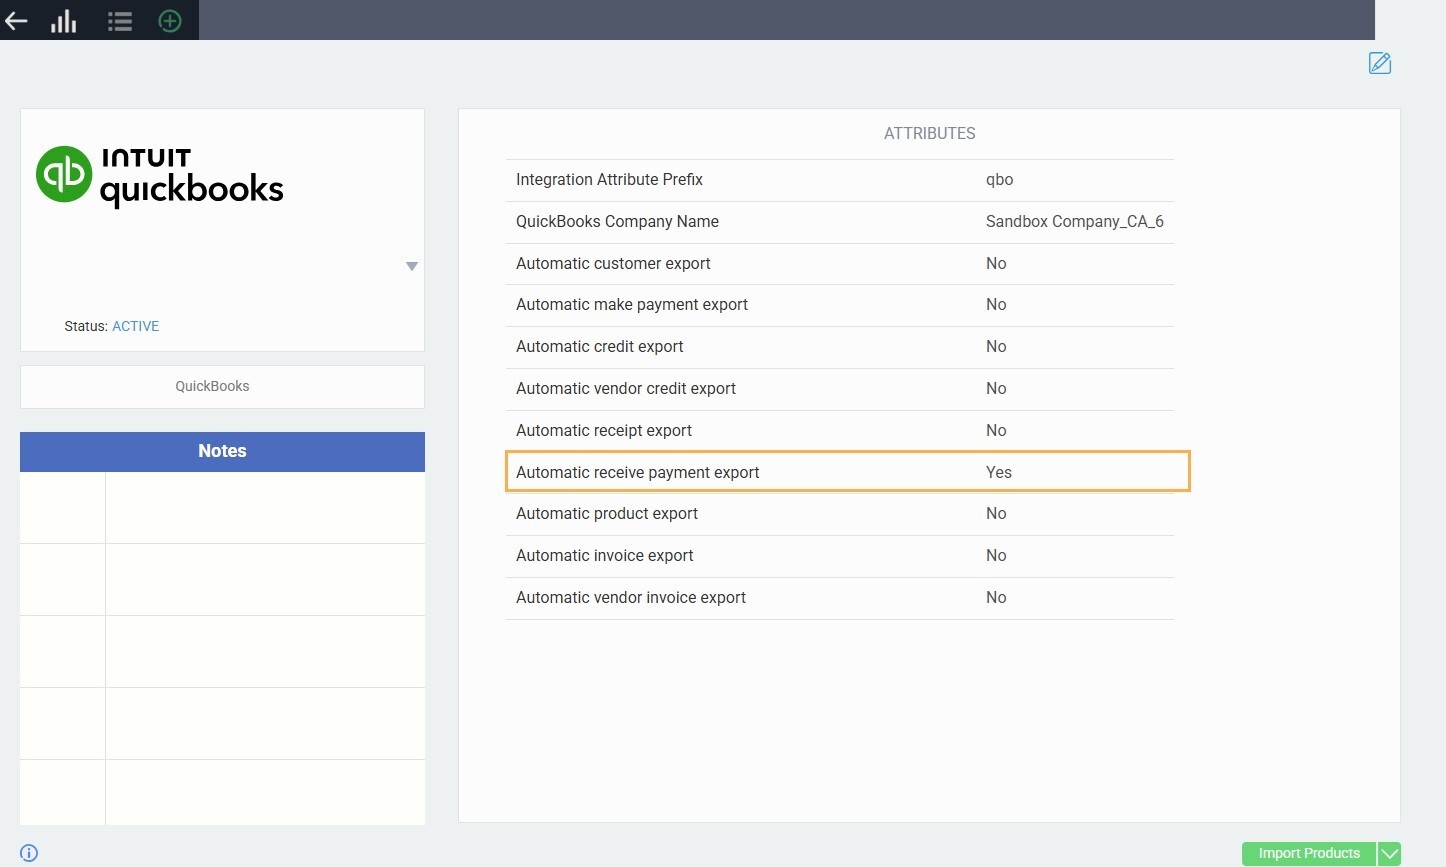Click the info icon at bottom left
The width and height of the screenshot is (1446, 867).
tap(29, 853)
